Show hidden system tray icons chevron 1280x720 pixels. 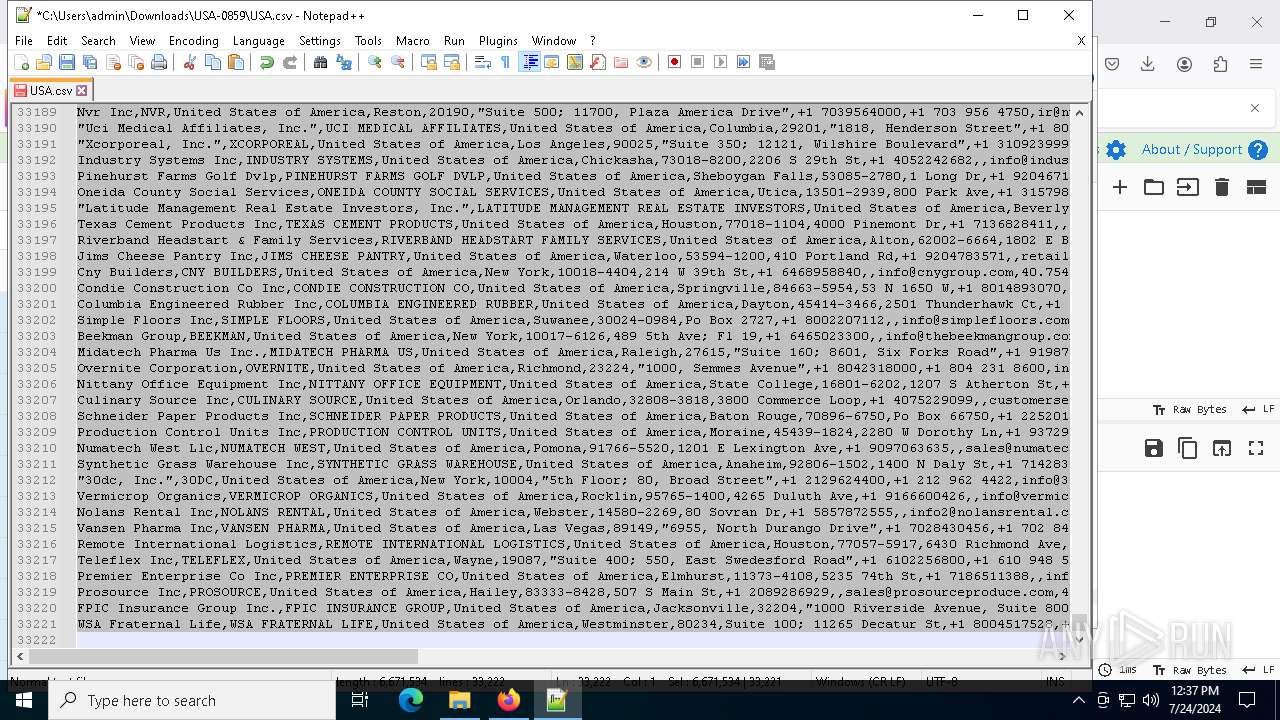coord(1078,700)
